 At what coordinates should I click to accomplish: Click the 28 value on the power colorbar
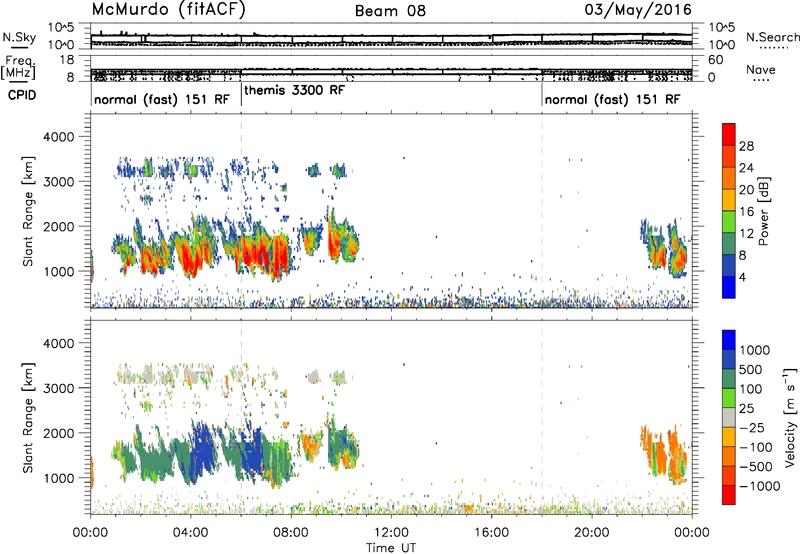coord(746,146)
